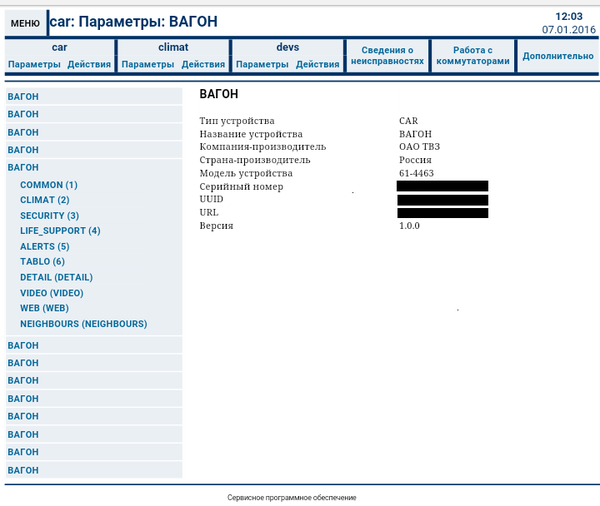Open SECURITY (3) subsection
Screen dimensions: 600x506
point(49,216)
